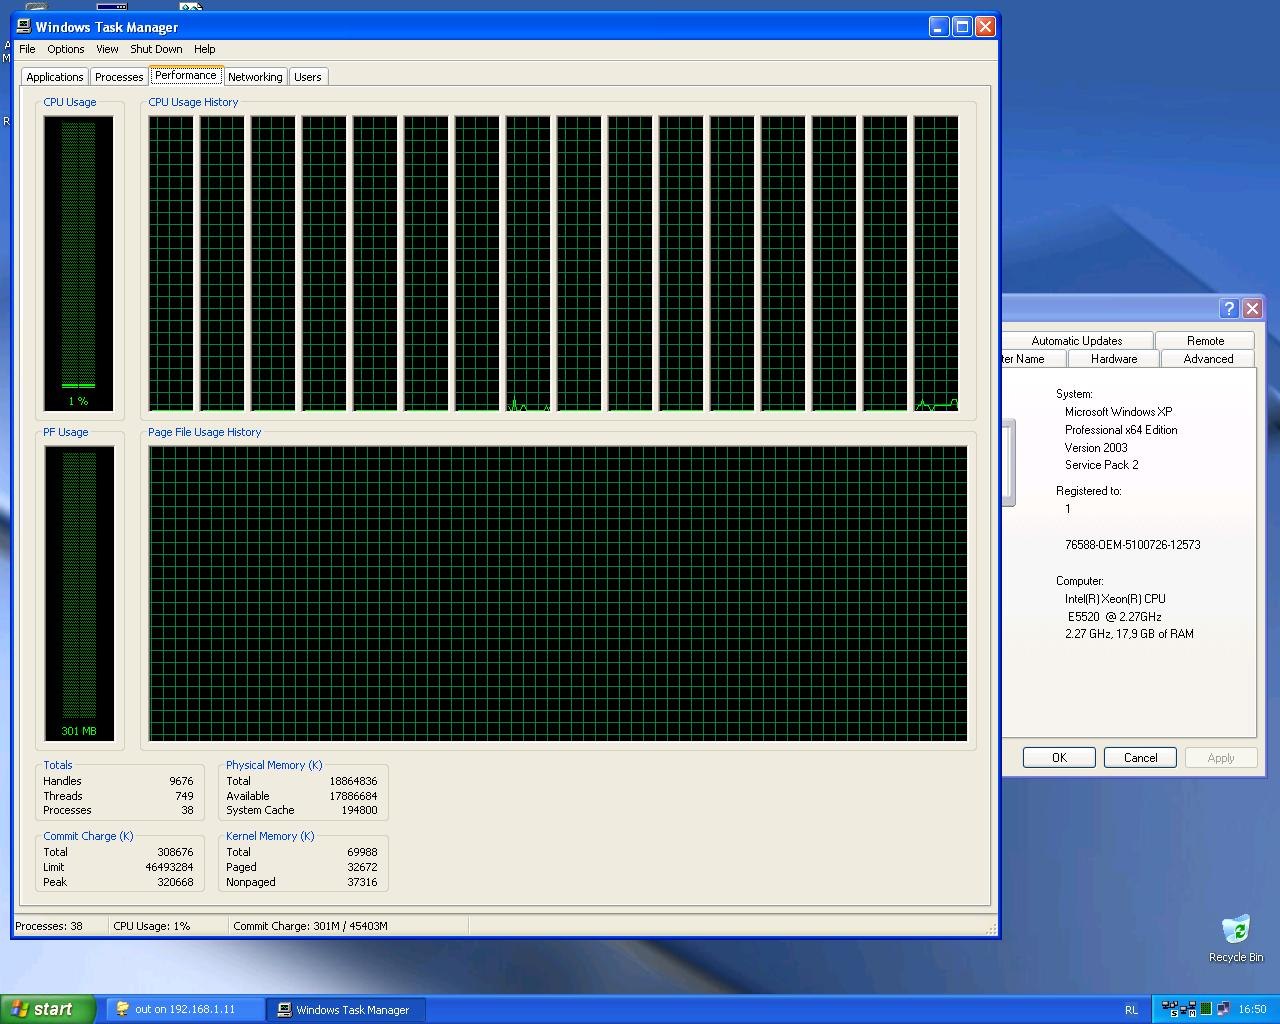1280x1024 pixels.
Task: Open the Start menu
Action: [x=48, y=1009]
